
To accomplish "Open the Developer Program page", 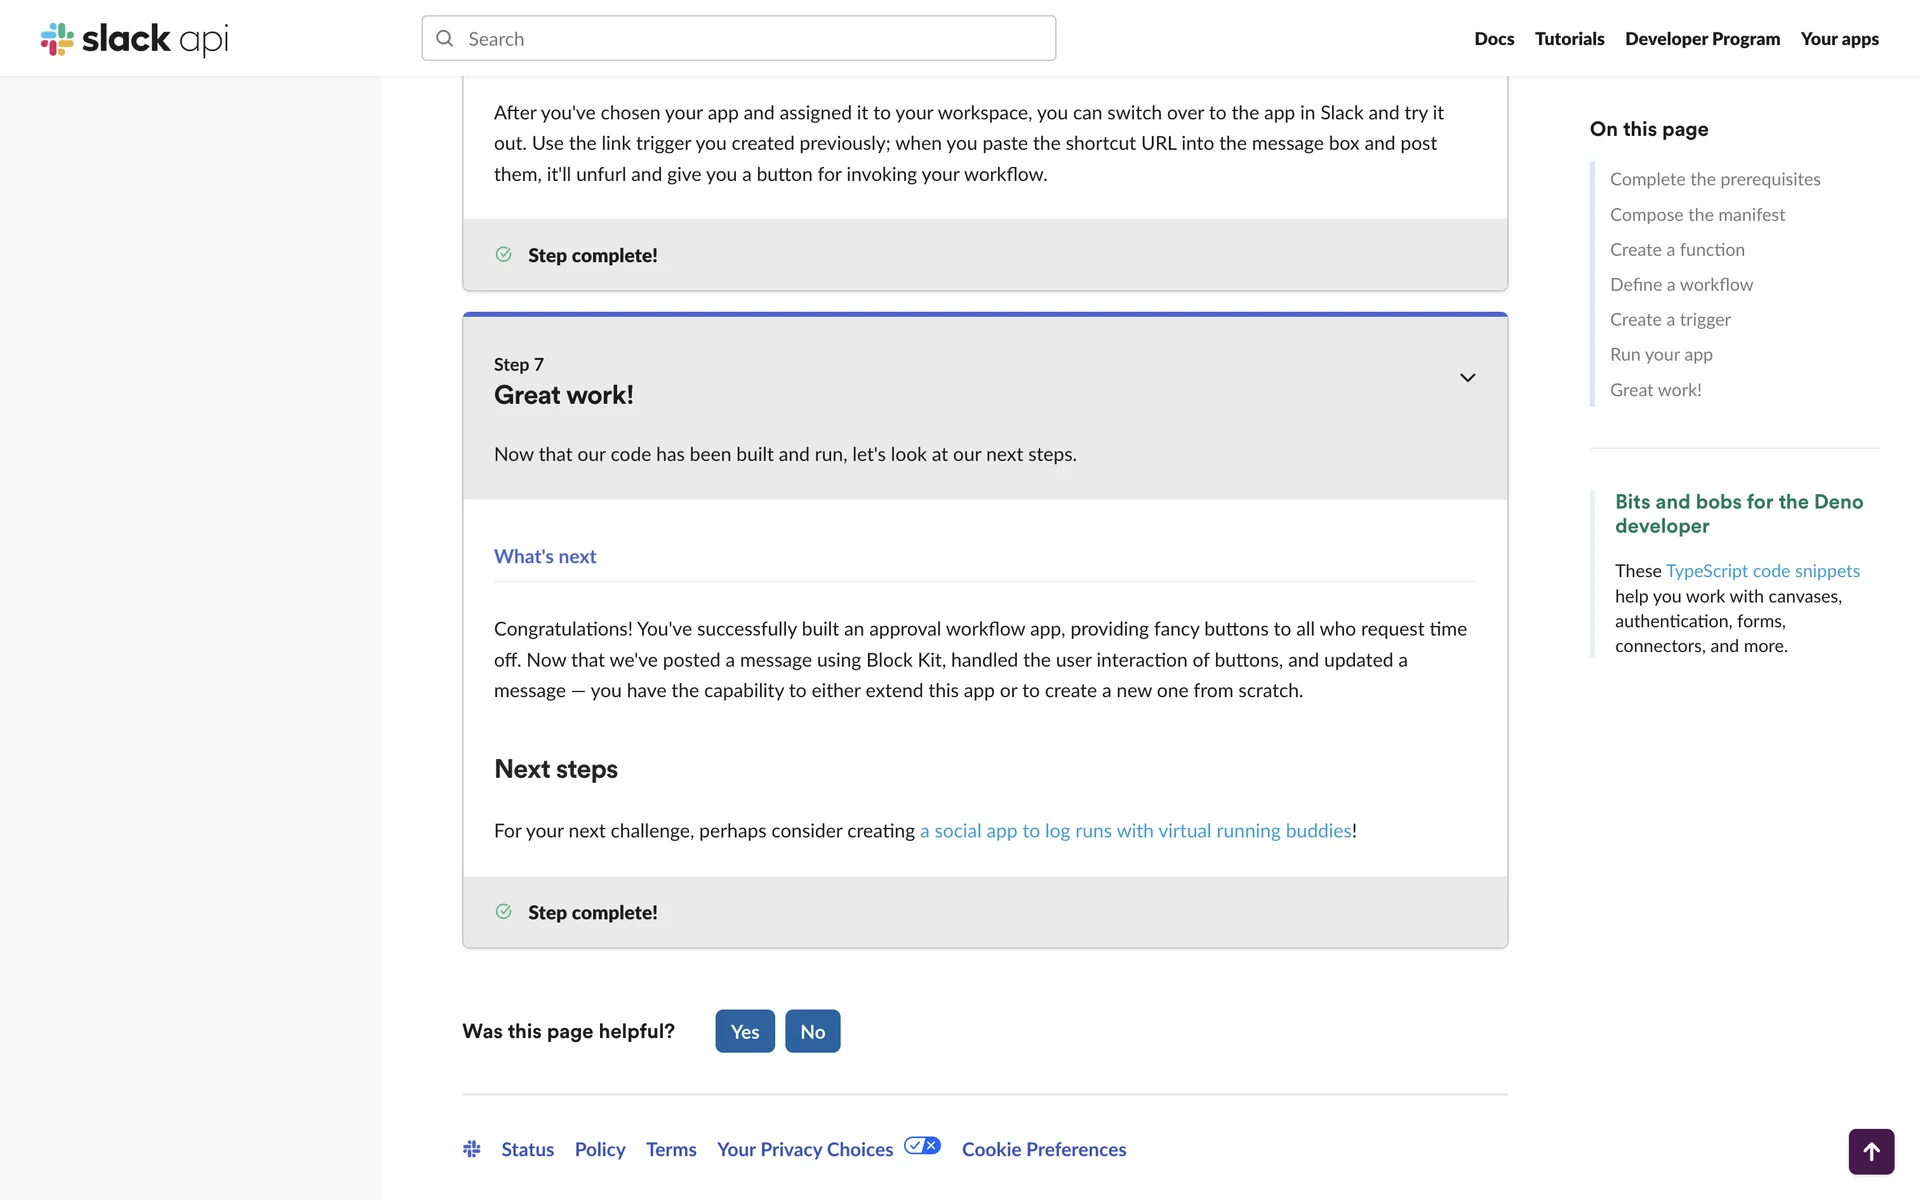I will pos(1702,39).
